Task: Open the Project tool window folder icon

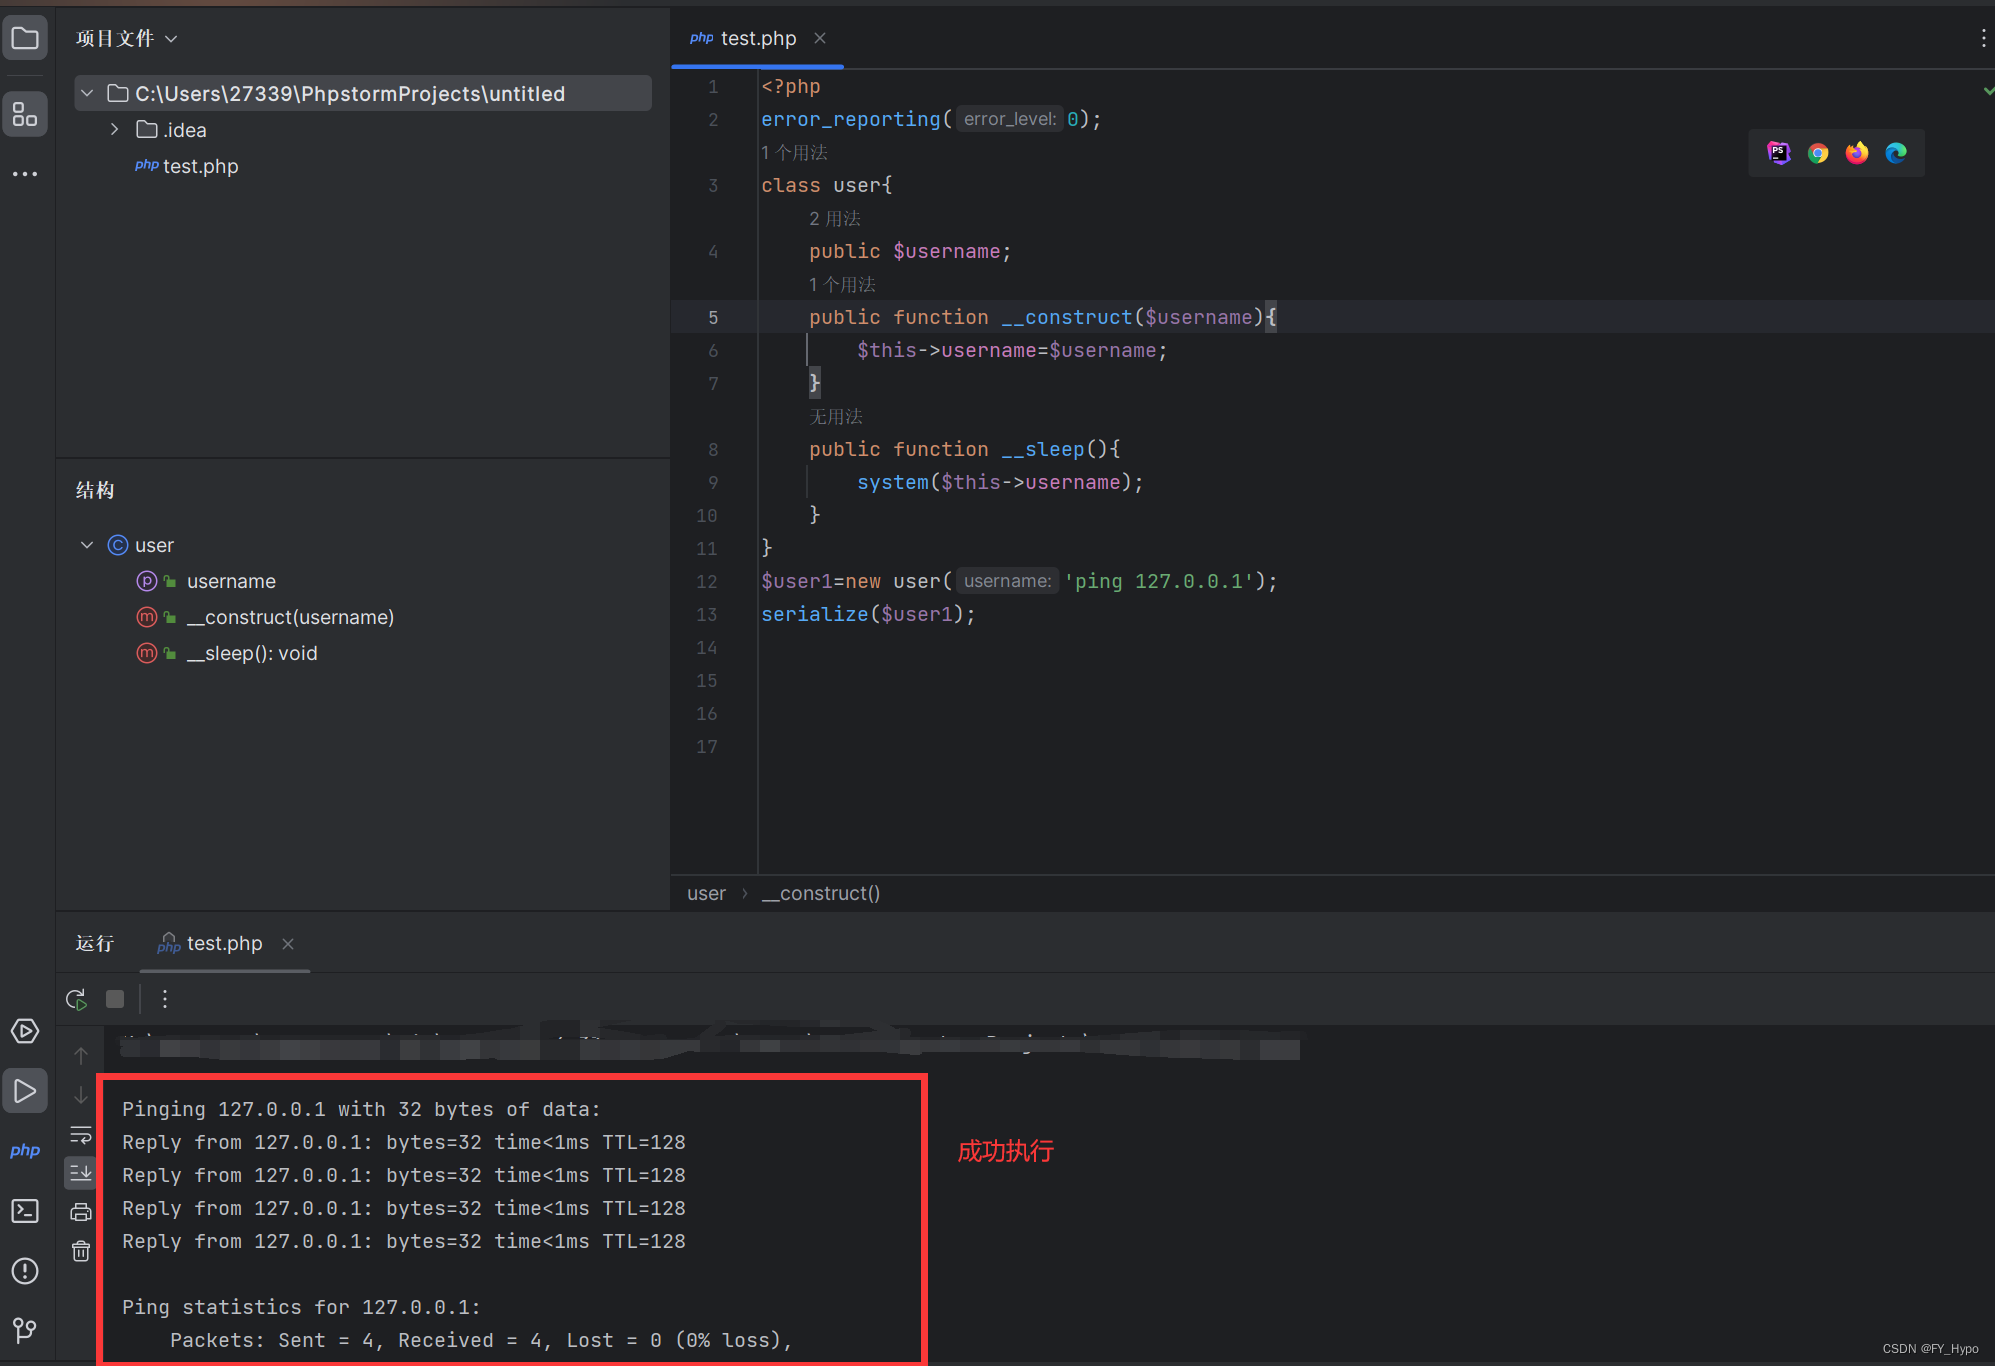Action: coord(25,39)
